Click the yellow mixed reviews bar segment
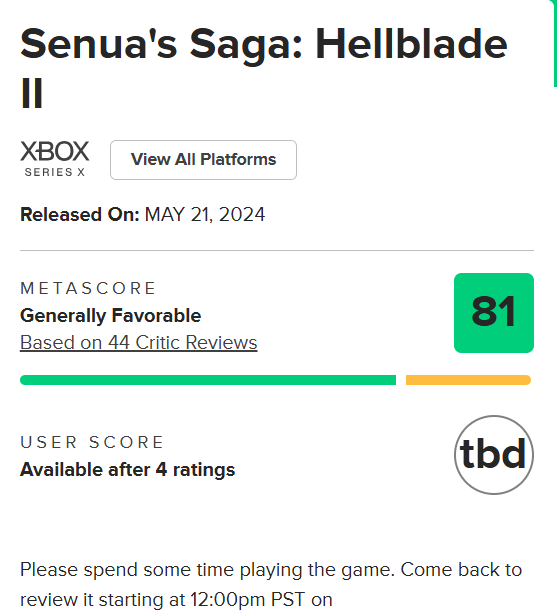Viewport: 557px width, 612px height. [468, 380]
